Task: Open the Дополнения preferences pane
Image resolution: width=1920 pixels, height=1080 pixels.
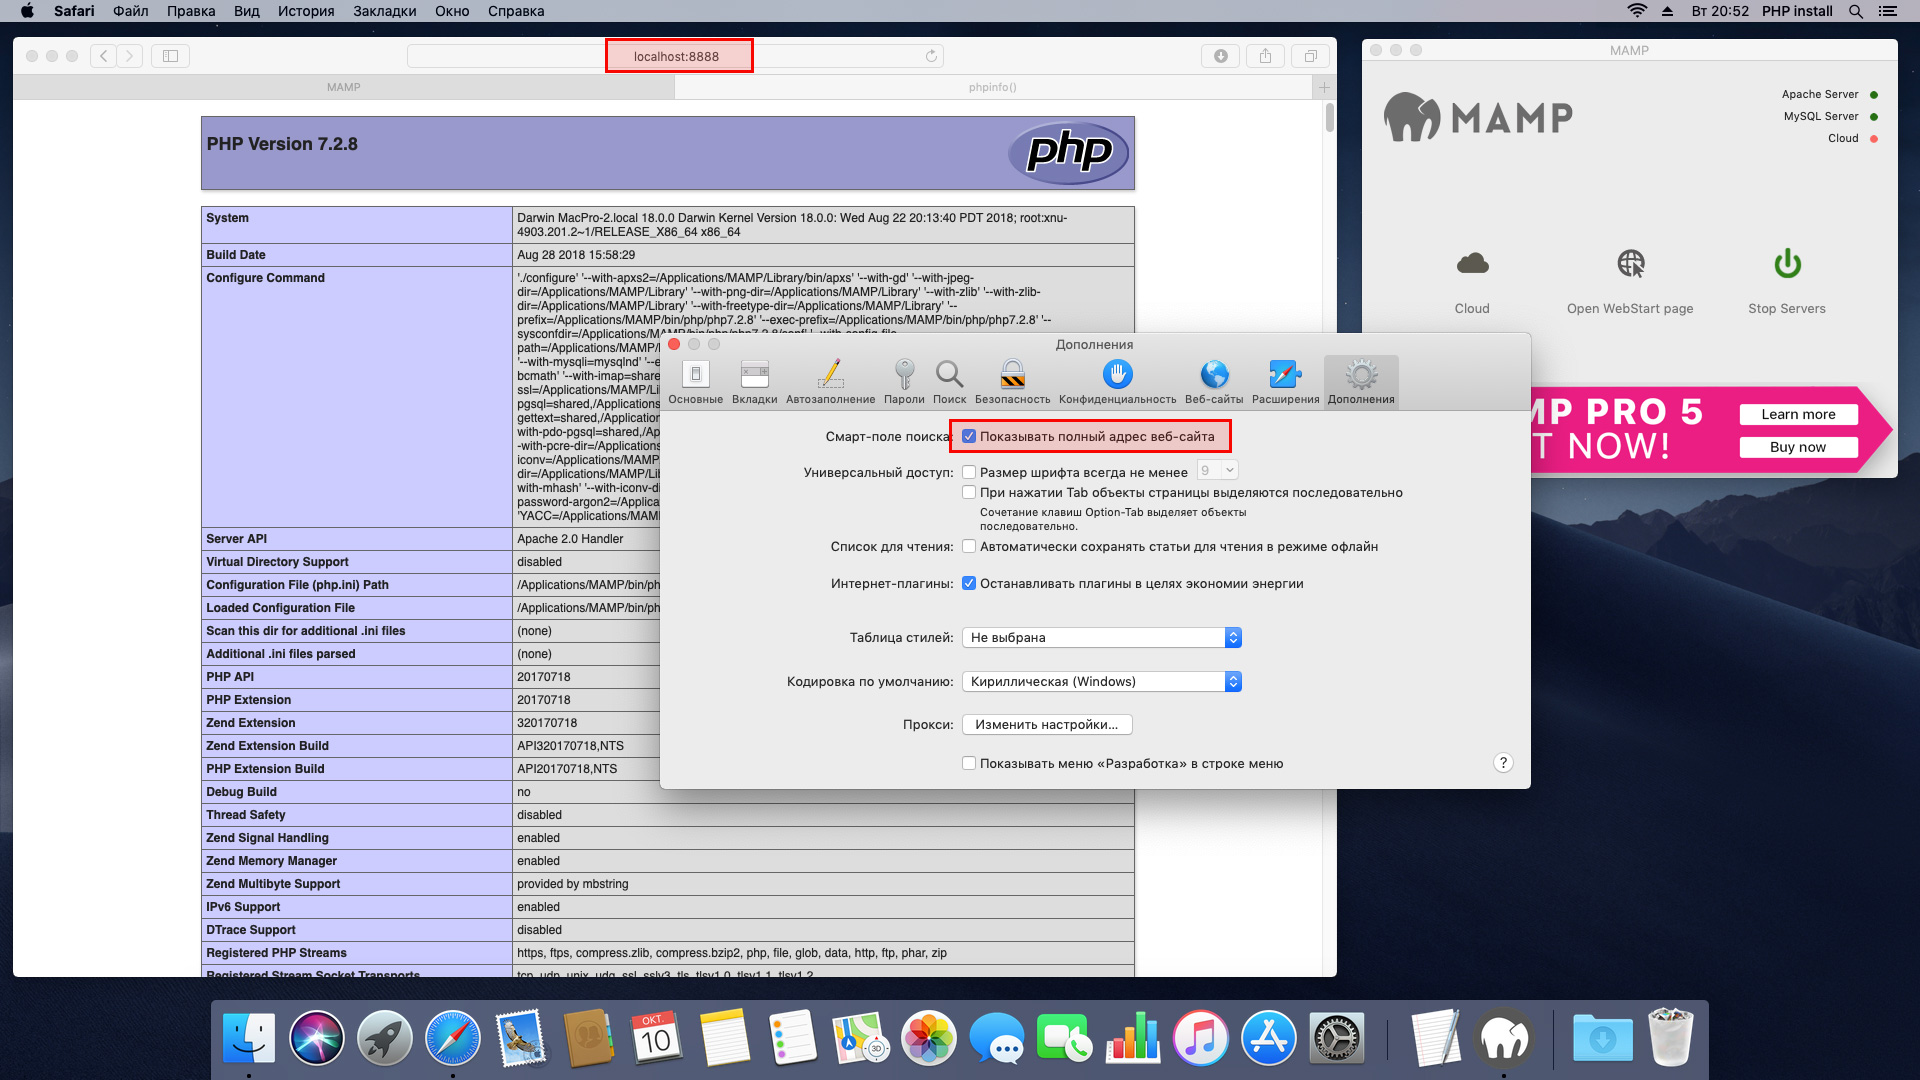Action: pyautogui.click(x=1361, y=382)
